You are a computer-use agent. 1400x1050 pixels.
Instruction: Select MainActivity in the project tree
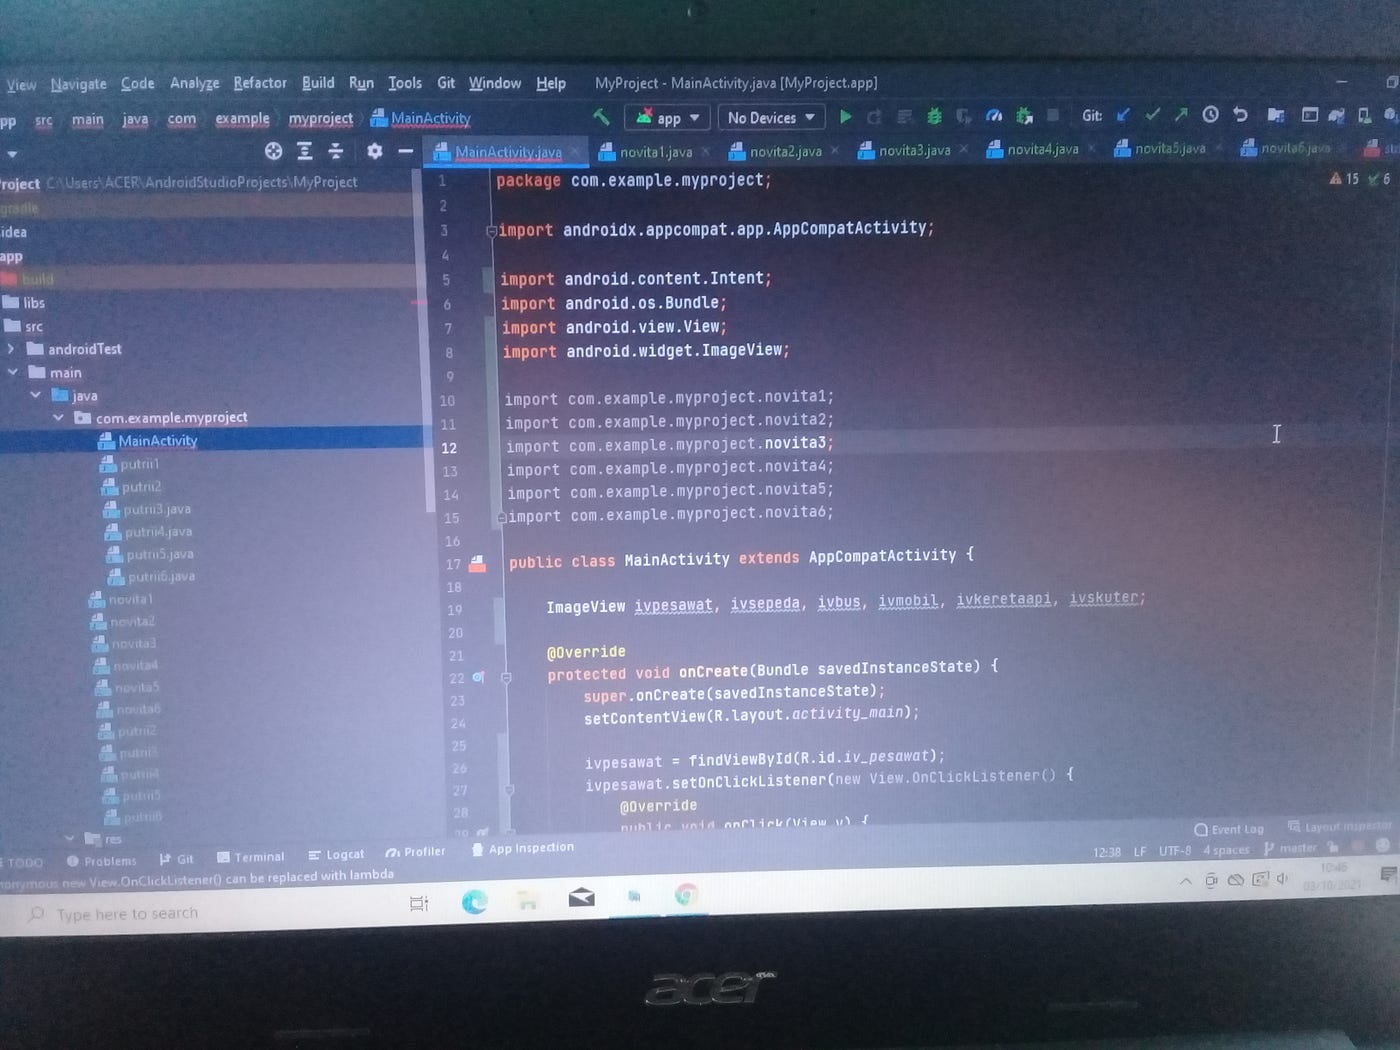tap(157, 440)
